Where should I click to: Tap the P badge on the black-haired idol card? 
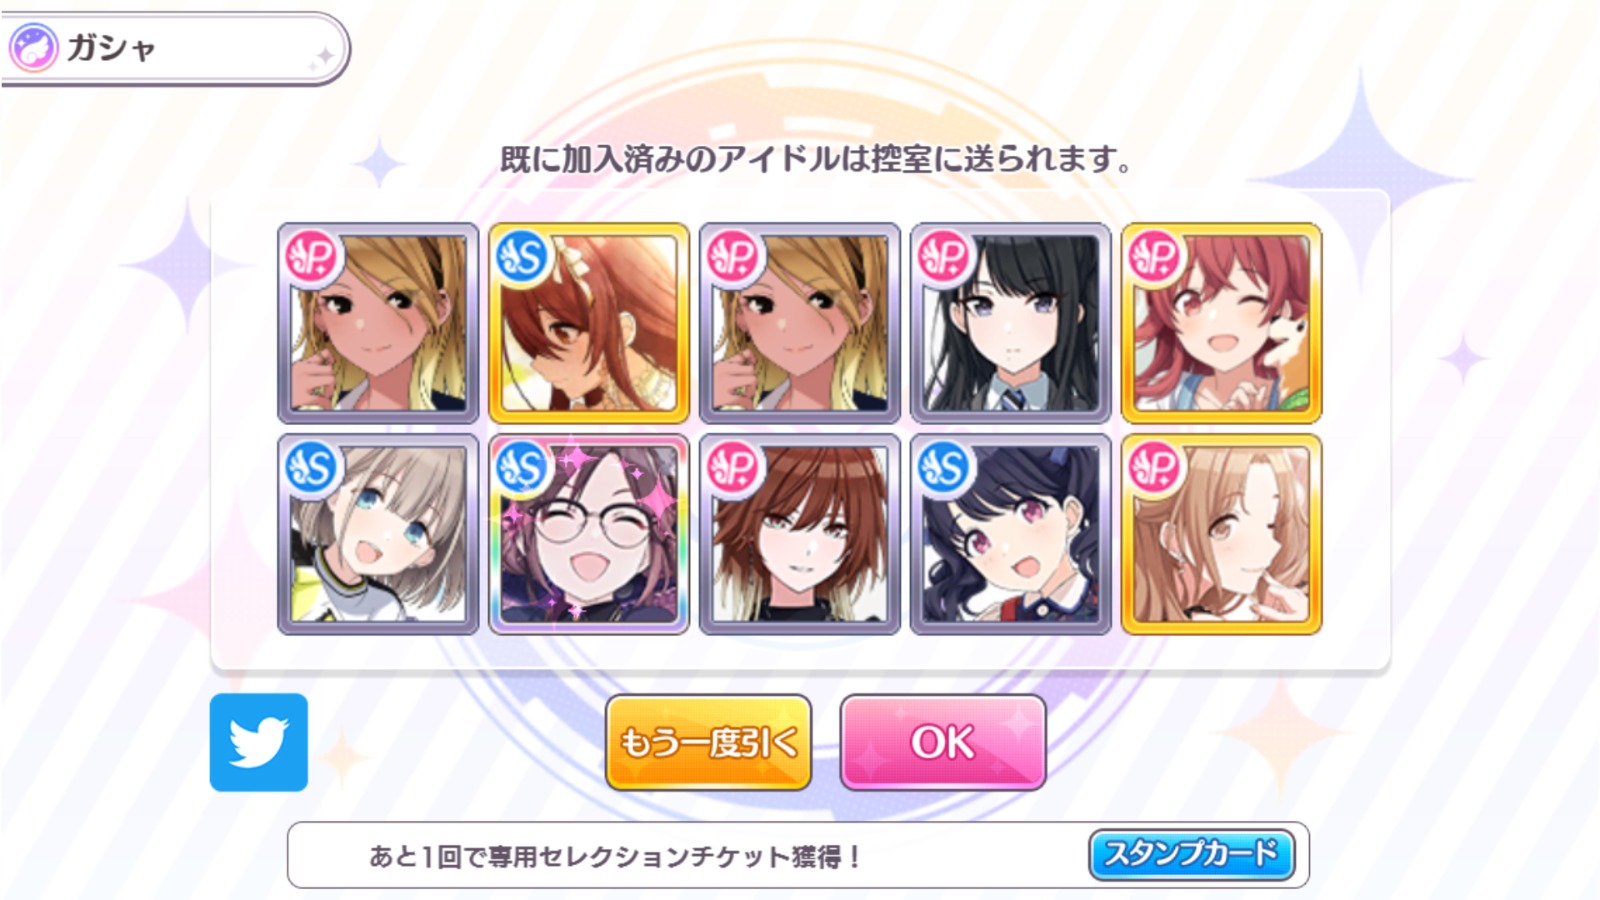(x=944, y=257)
